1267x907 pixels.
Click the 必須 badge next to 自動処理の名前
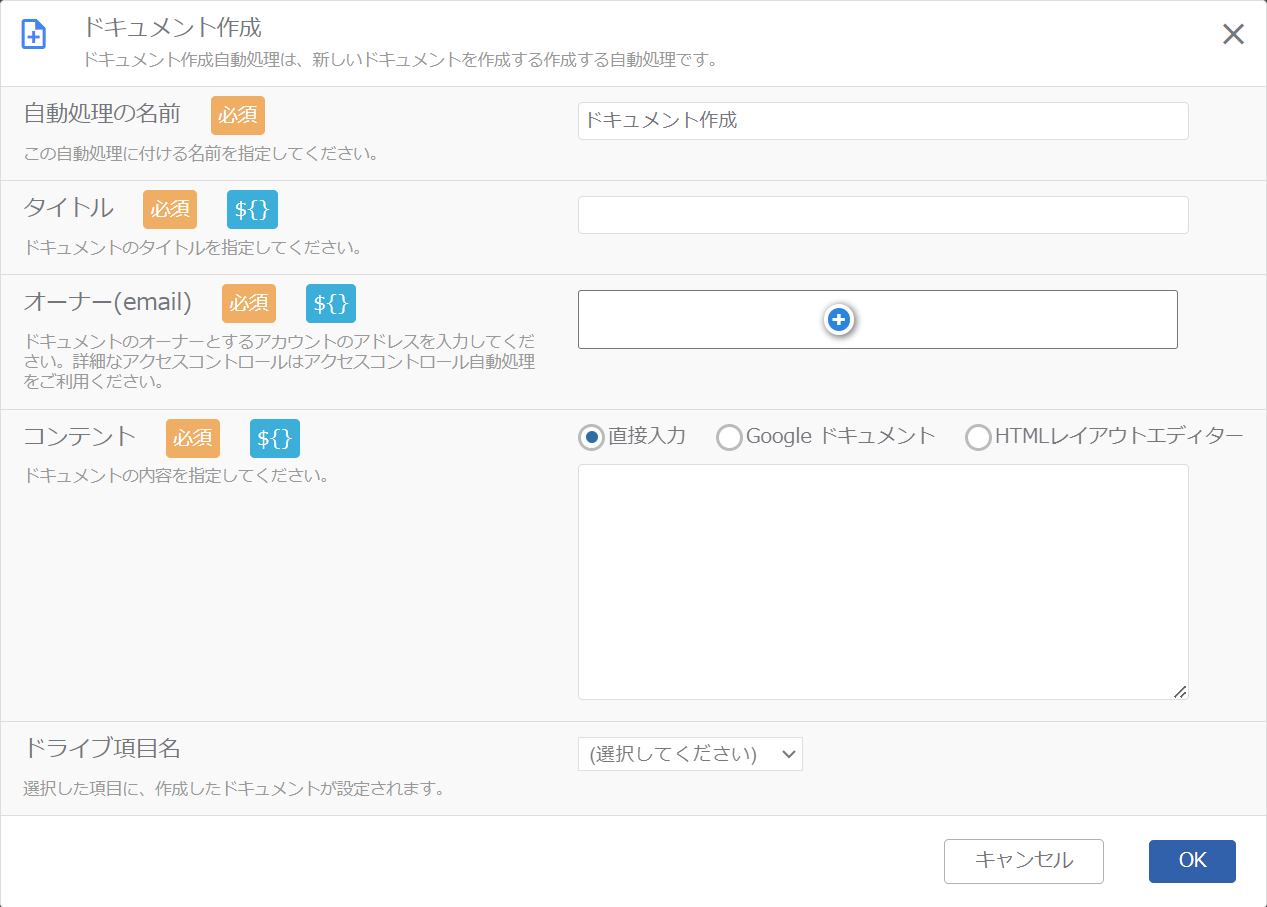pyautogui.click(x=238, y=115)
